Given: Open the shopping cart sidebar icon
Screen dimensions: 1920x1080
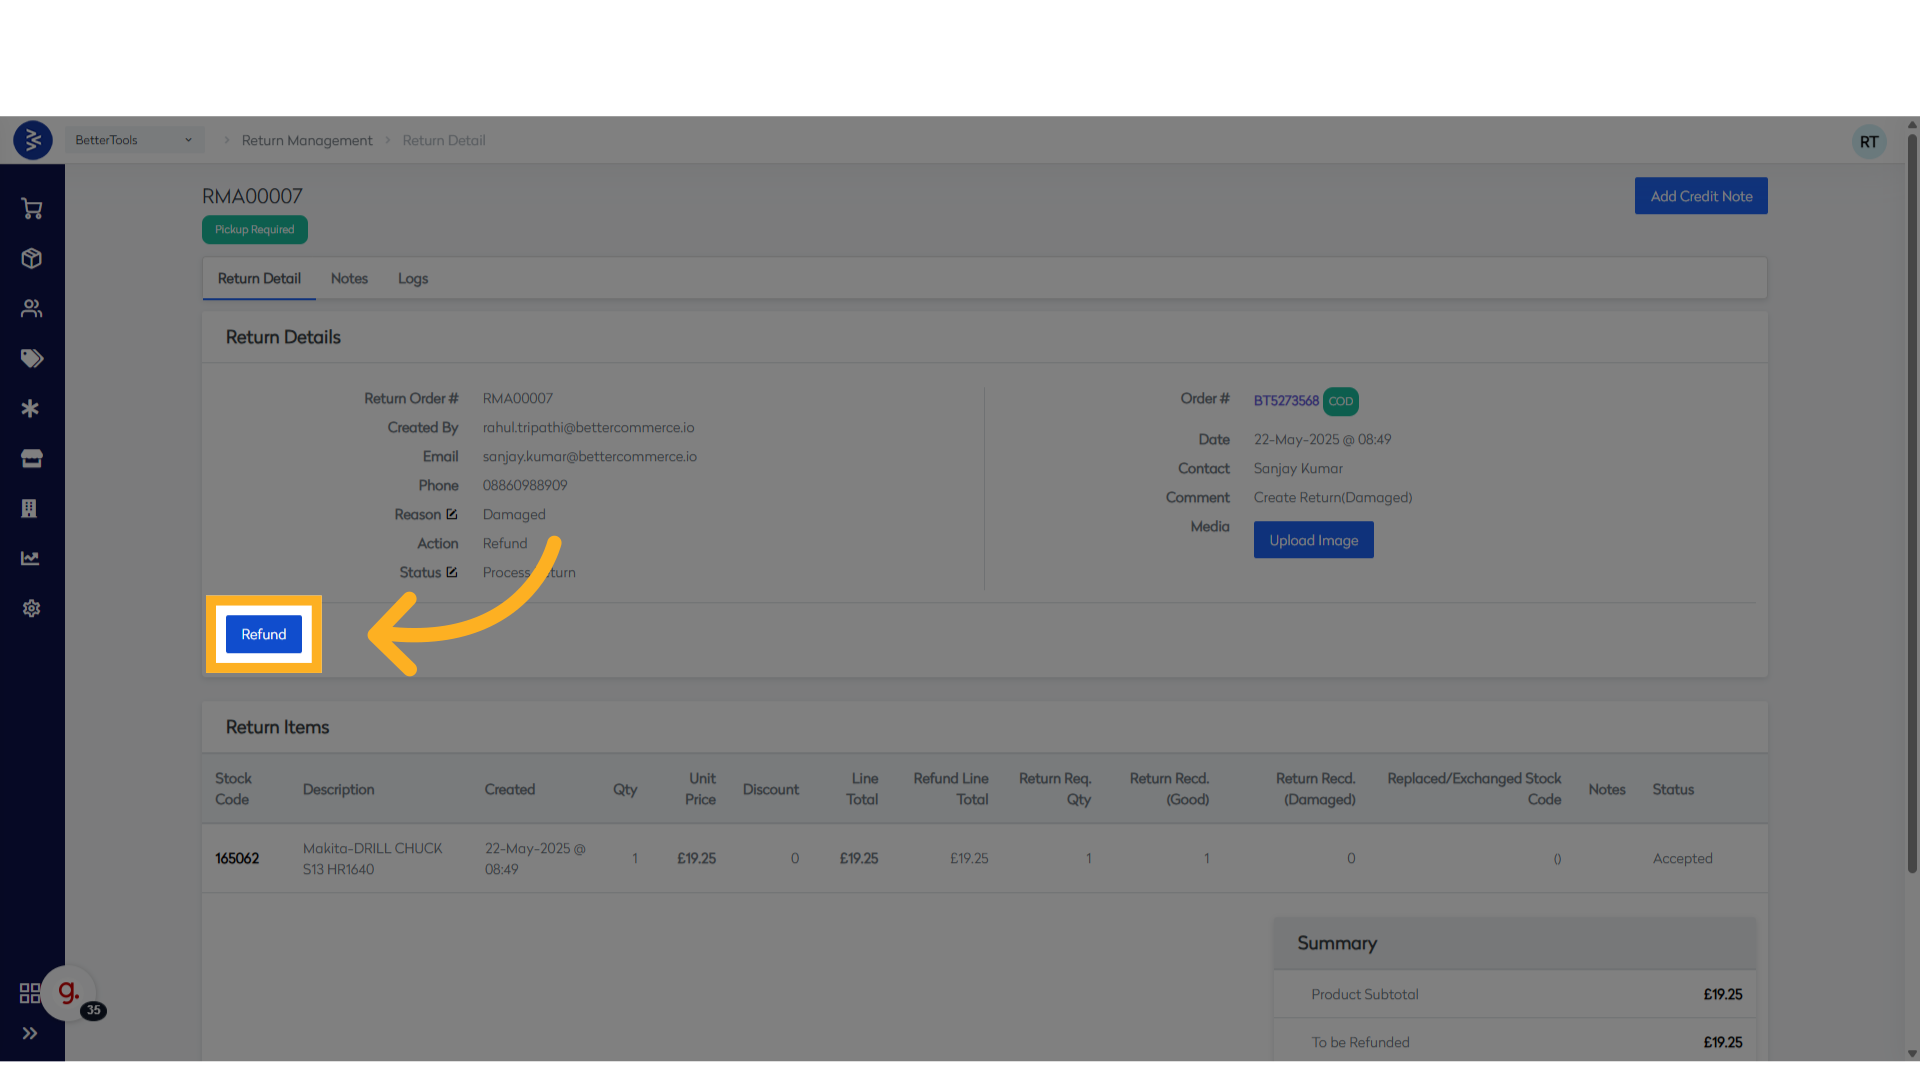Looking at the screenshot, I should 31,209.
